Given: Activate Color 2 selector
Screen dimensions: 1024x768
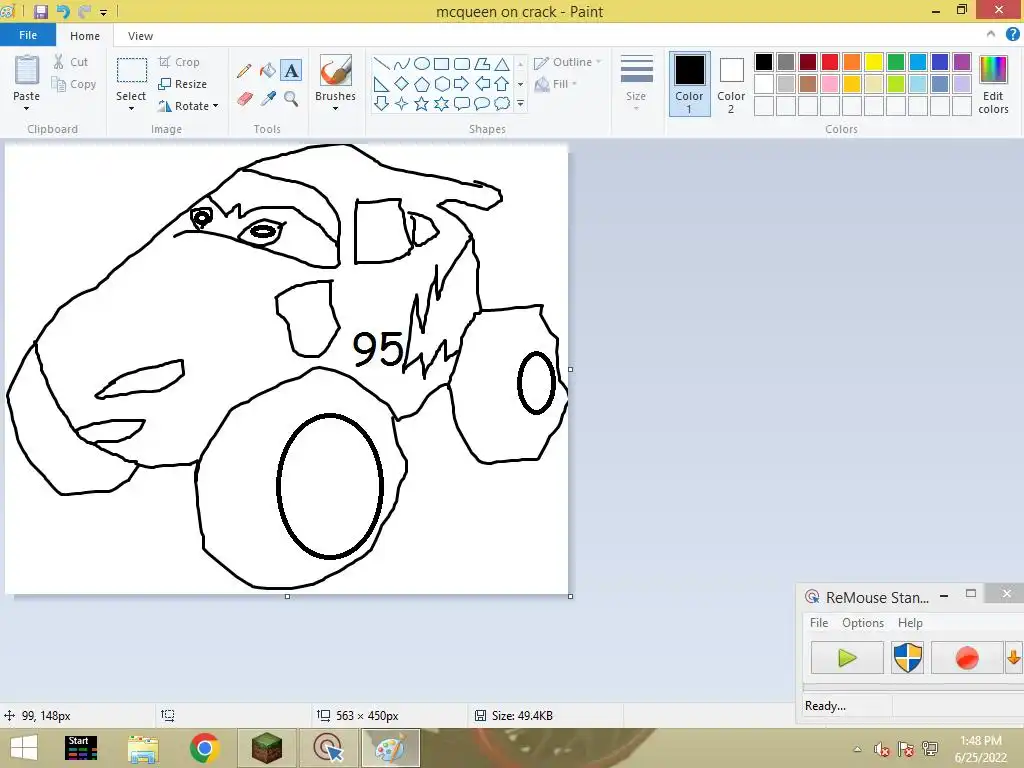Looking at the screenshot, I should click(731, 84).
